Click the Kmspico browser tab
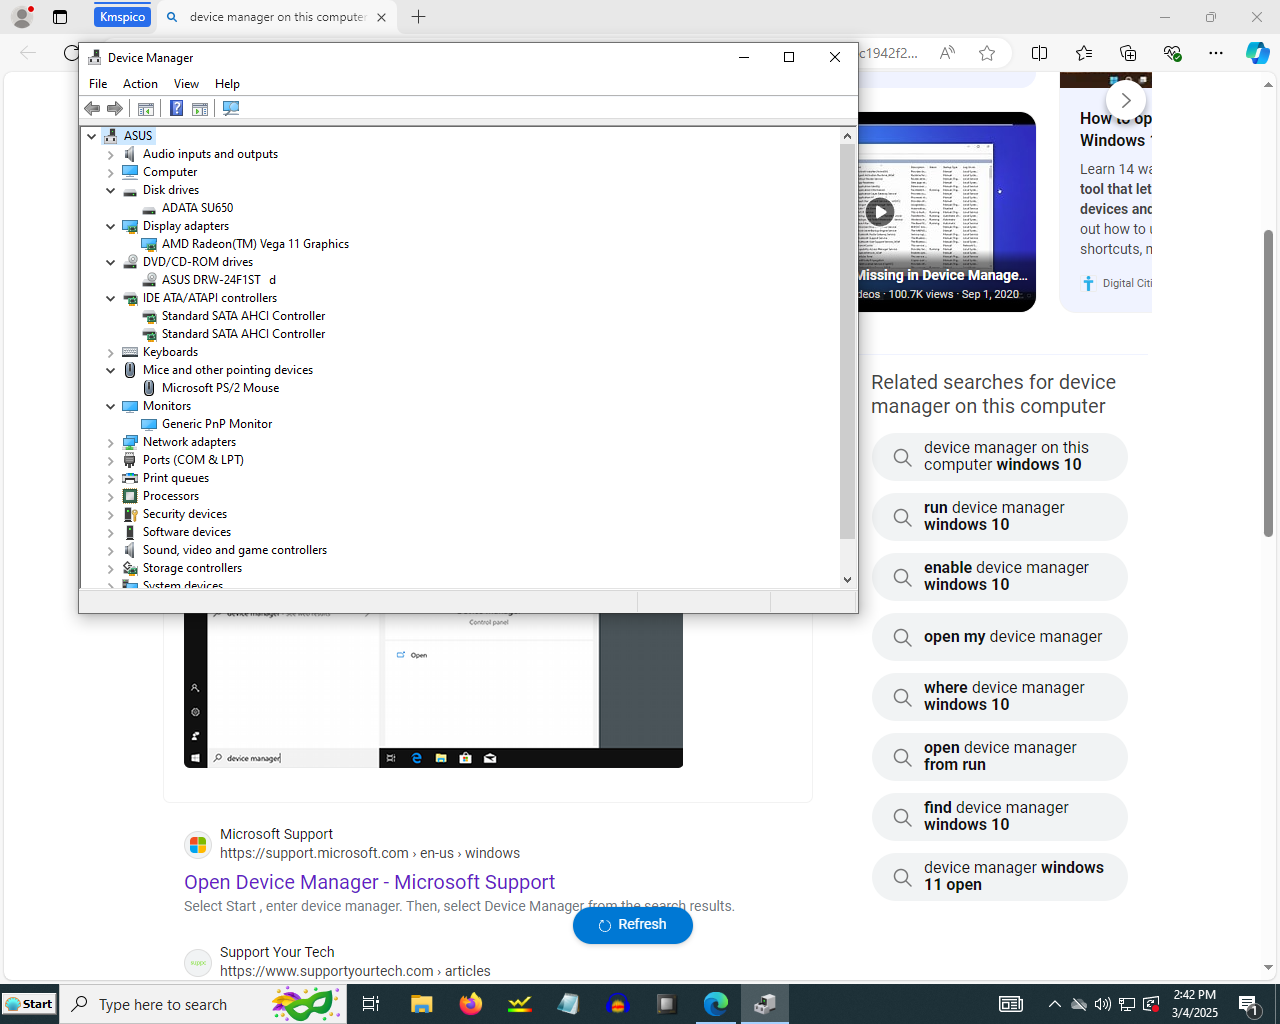This screenshot has height=1024, width=1280. pyautogui.click(x=122, y=17)
